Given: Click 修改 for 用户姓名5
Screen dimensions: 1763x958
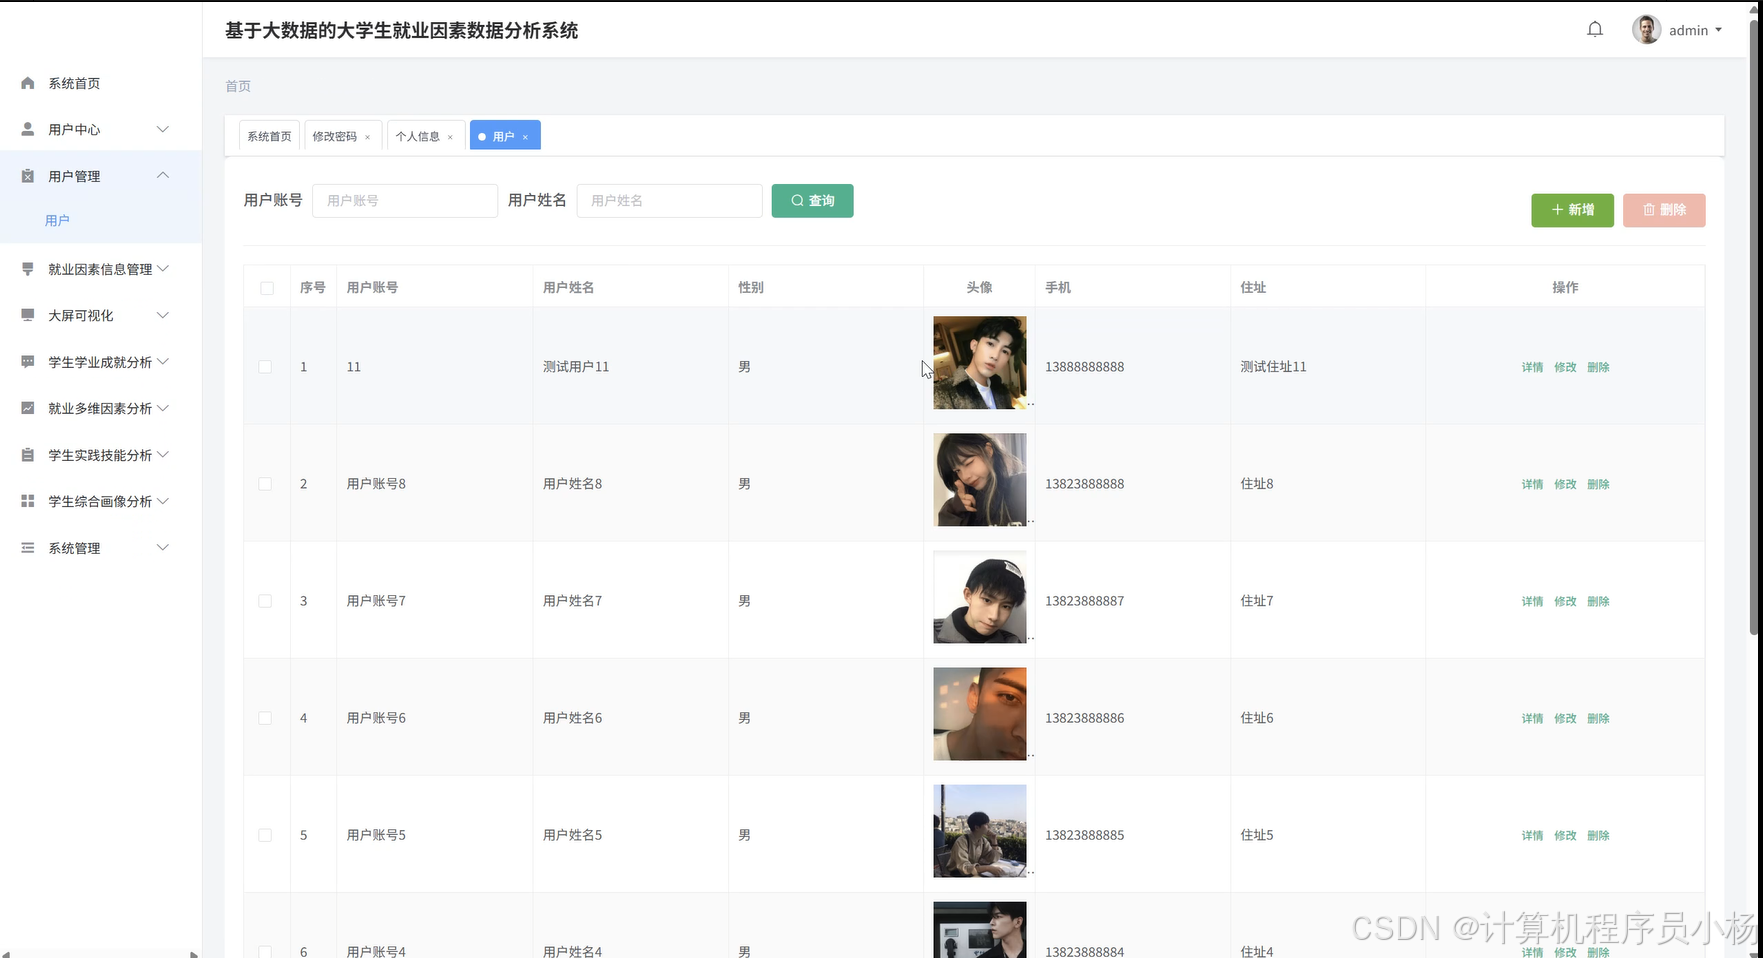Looking at the screenshot, I should point(1565,835).
